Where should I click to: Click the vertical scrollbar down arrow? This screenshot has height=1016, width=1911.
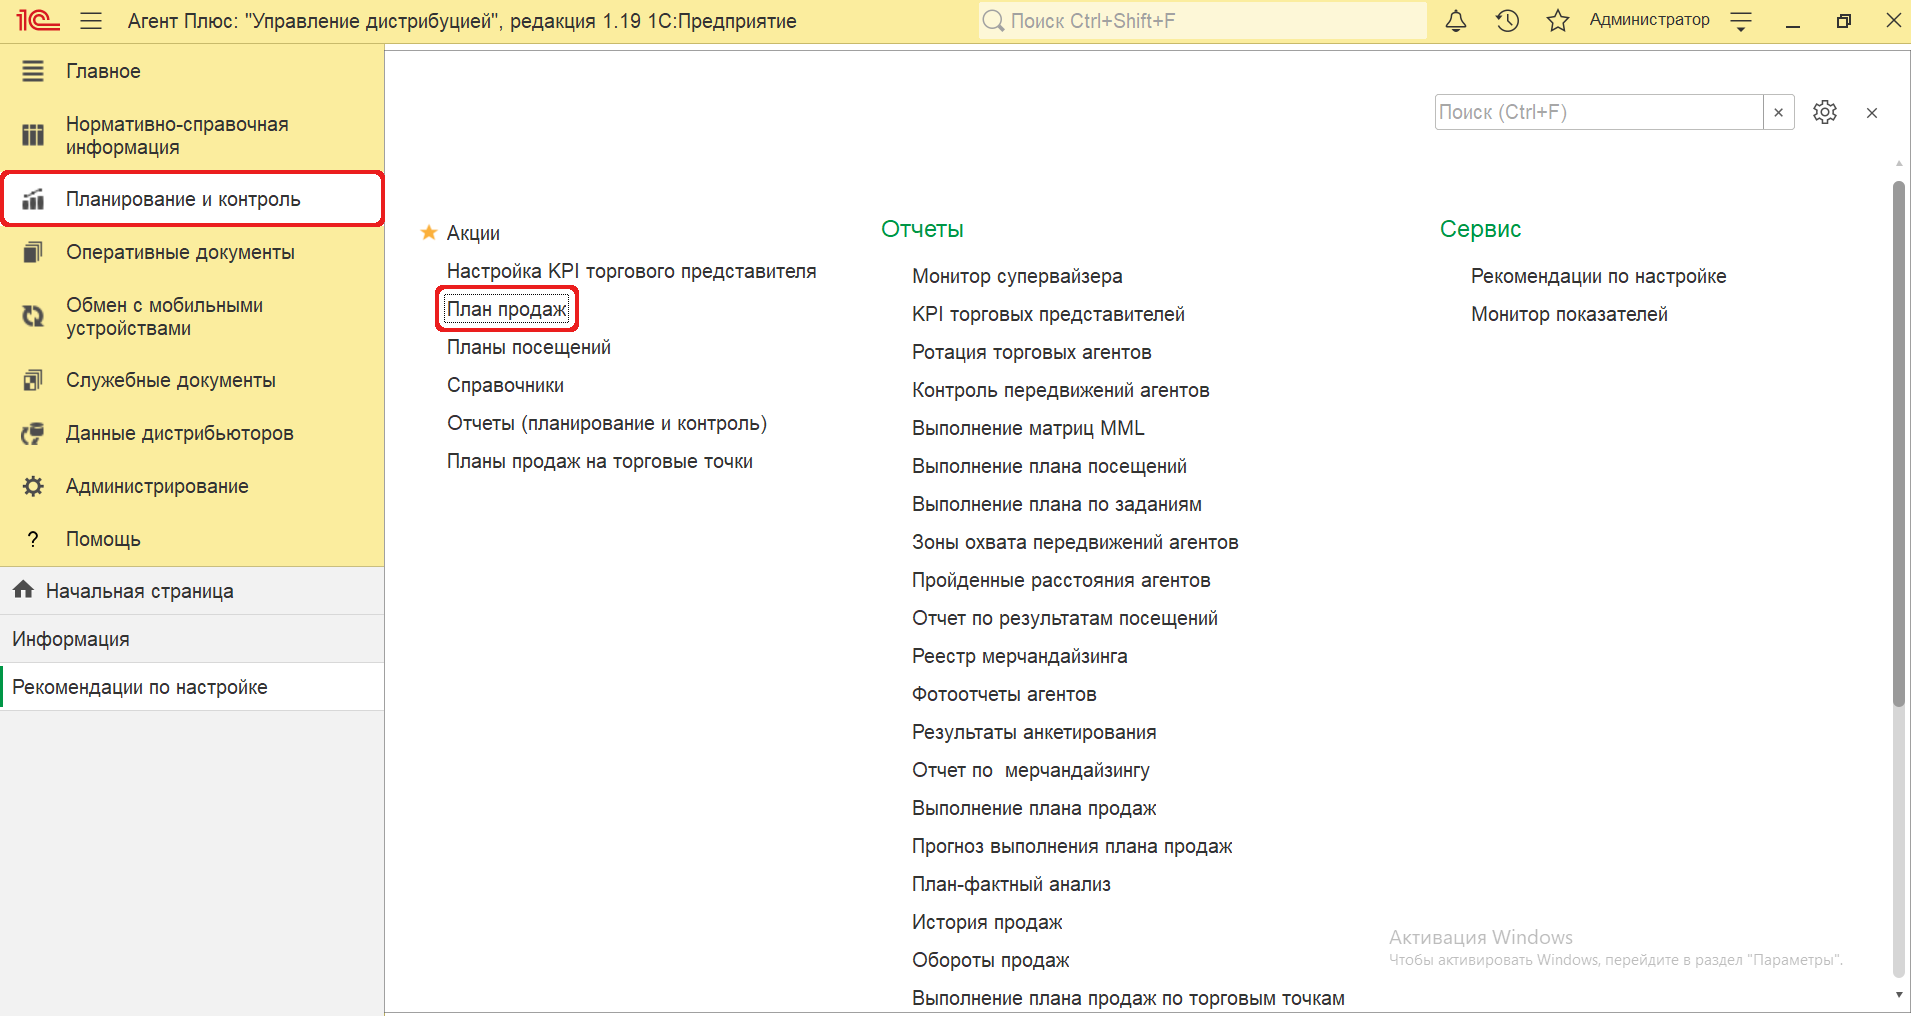coord(1898,995)
